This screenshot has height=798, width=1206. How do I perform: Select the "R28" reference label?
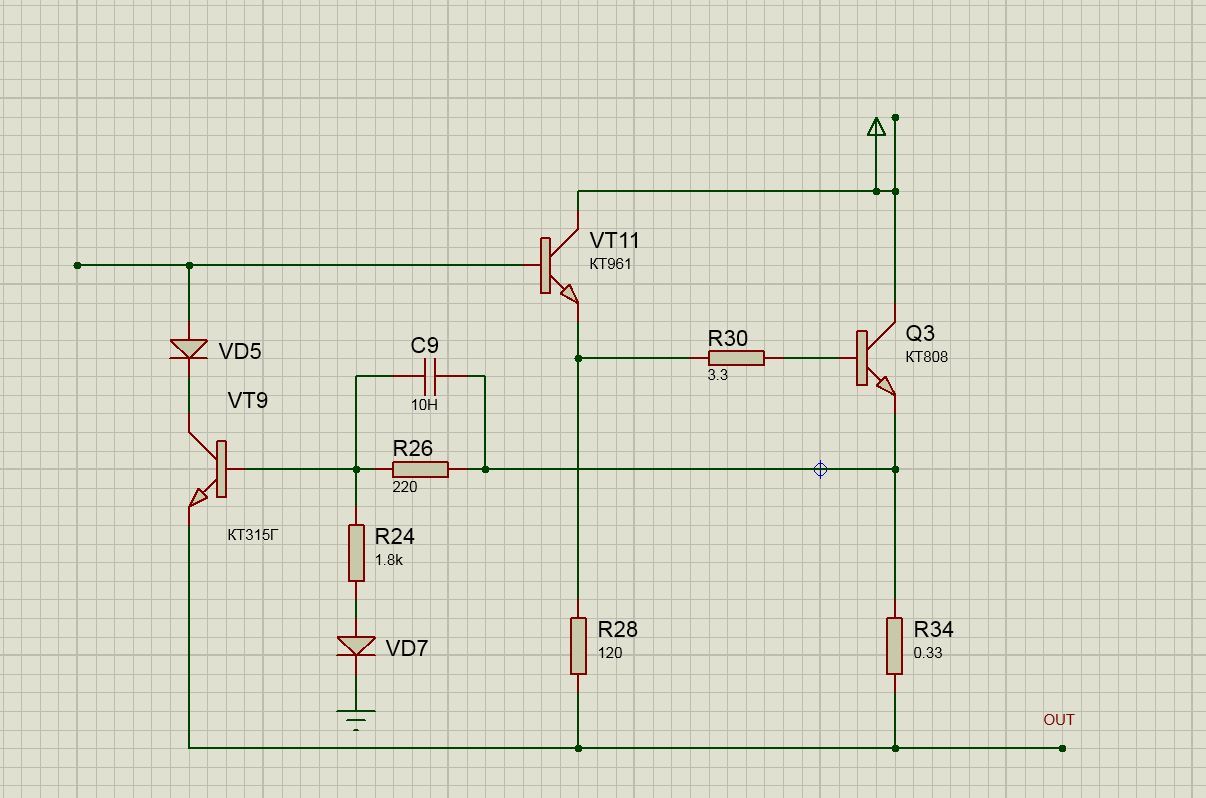click(618, 629)
